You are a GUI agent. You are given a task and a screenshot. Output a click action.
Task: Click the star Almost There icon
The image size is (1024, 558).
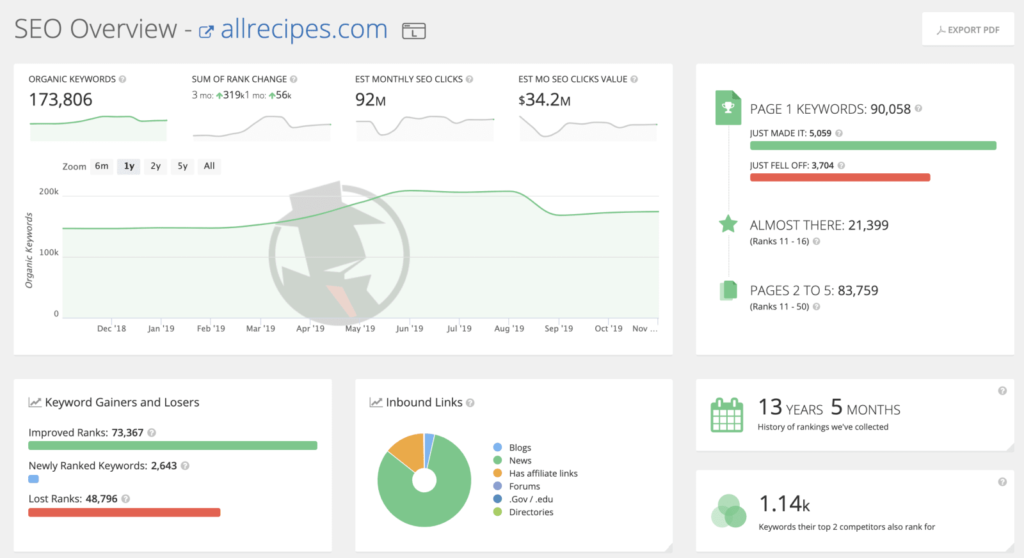[728, 225]
